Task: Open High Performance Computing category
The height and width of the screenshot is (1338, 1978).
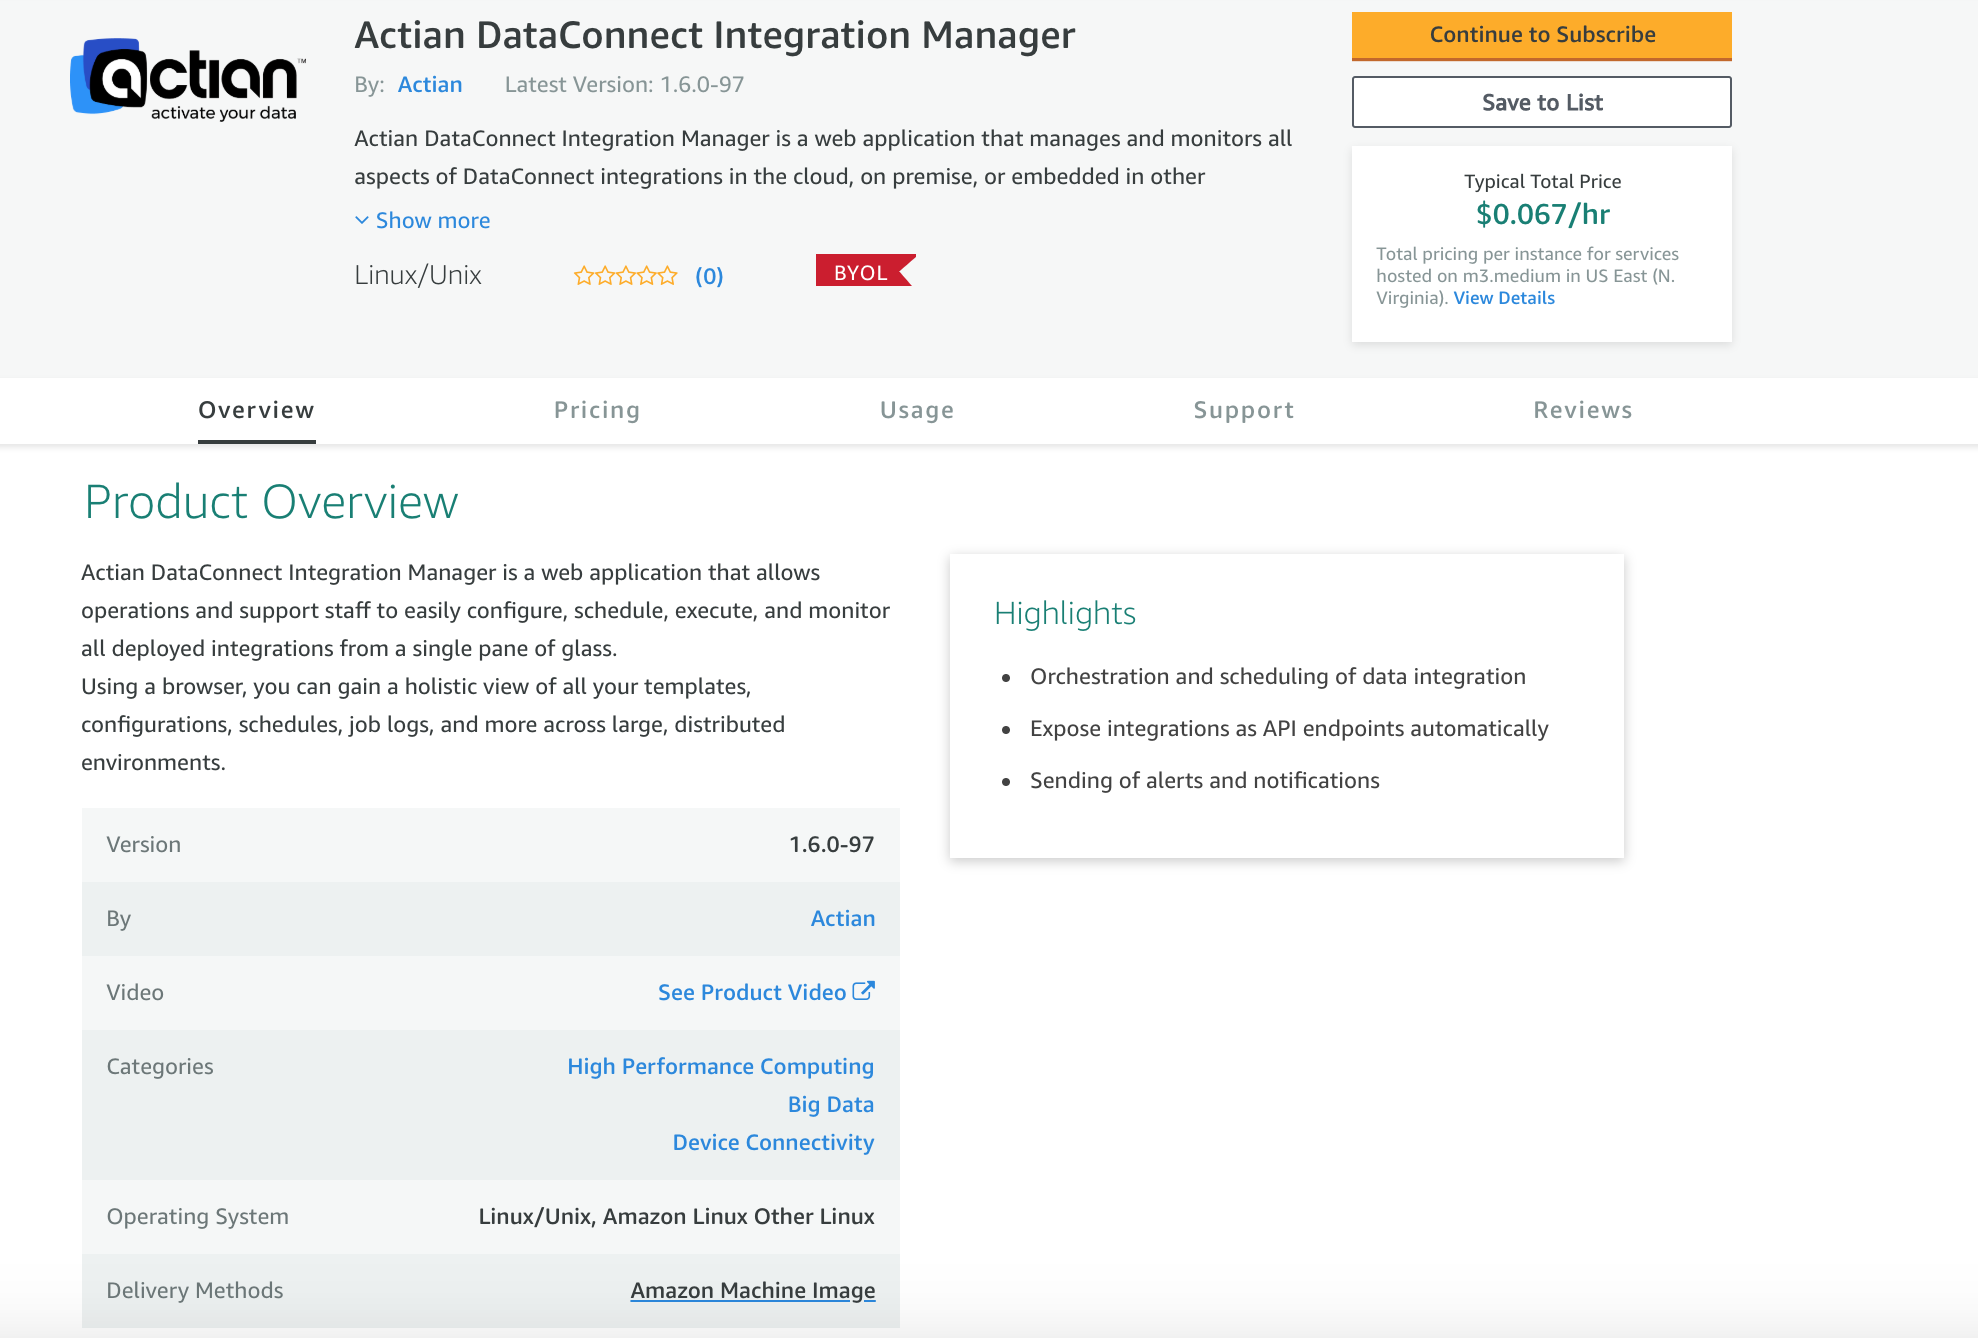Action: coord(720,1066)
